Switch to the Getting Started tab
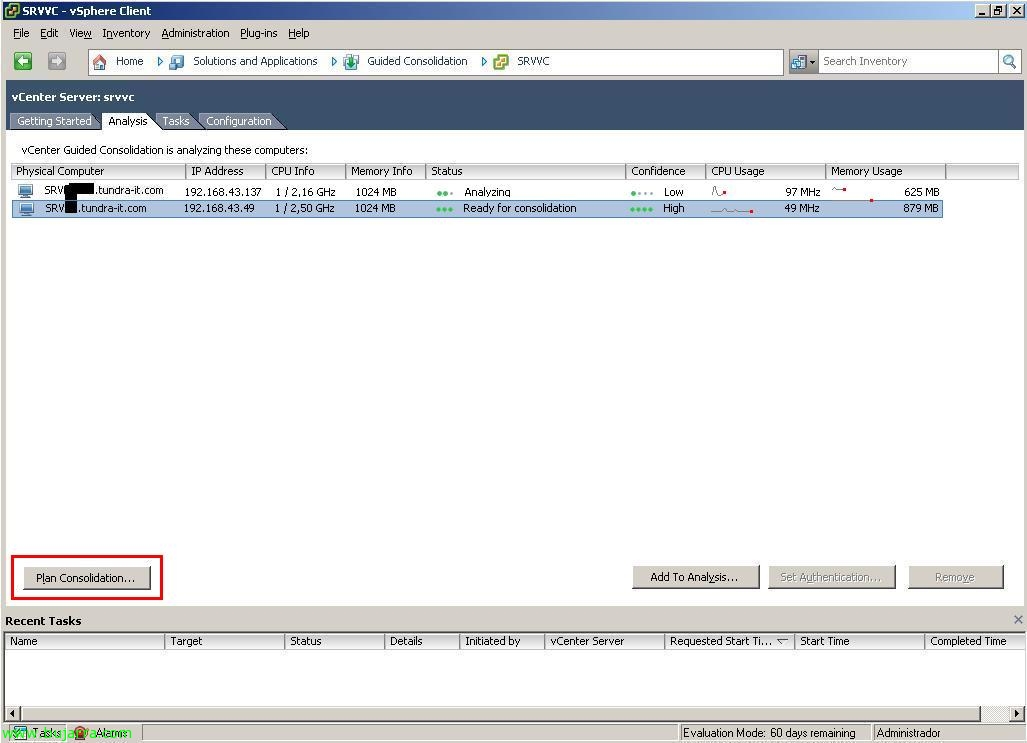This screenshot has height=743, width=1027. point(54,121)
